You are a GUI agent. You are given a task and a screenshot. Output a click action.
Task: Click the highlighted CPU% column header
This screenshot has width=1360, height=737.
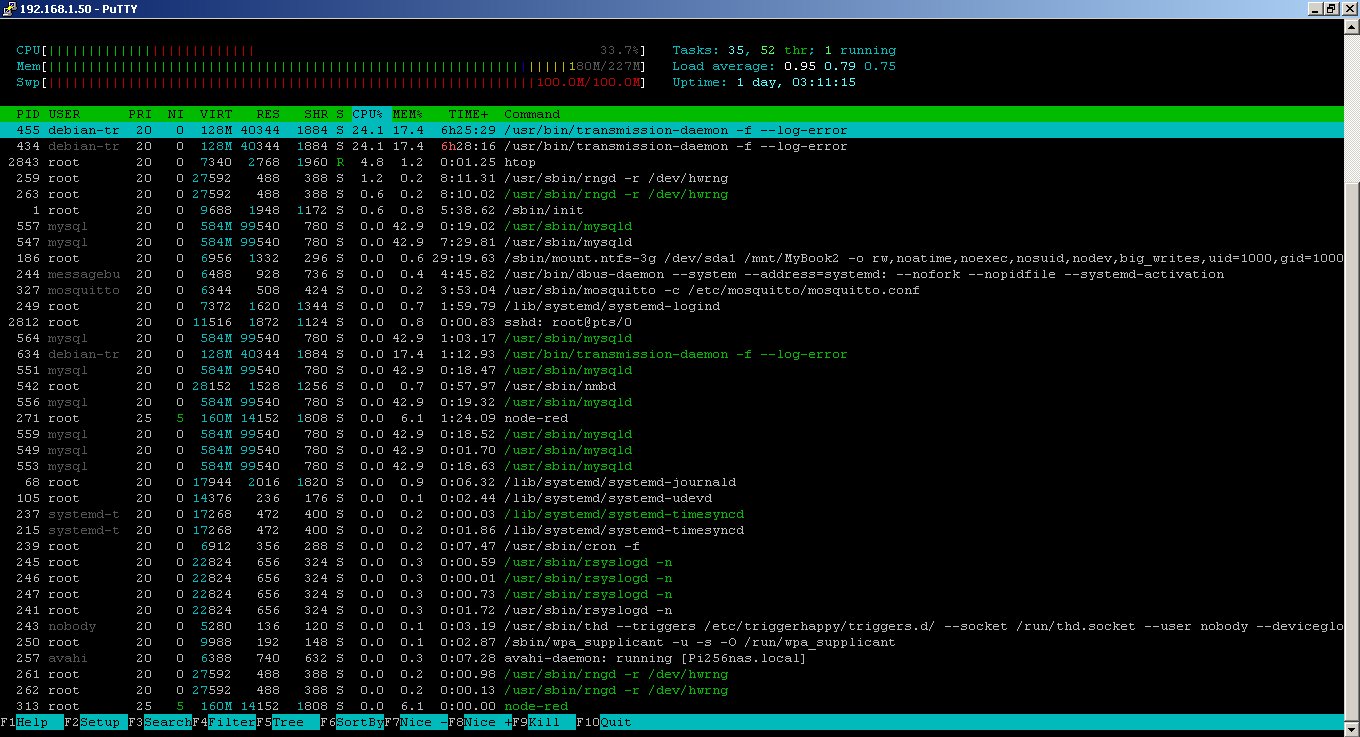coord(368,114)
